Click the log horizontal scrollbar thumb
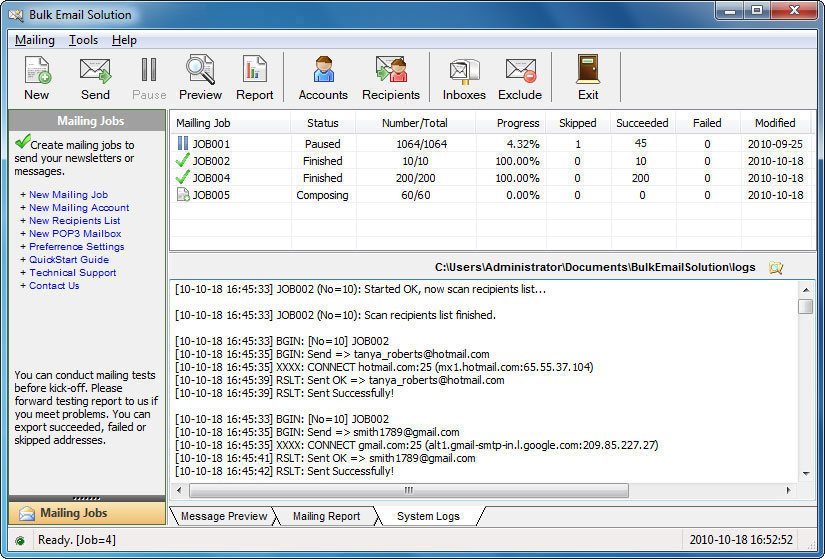This screenshot has height=559, width=825. pyautogui.click(x=408, y=490)
